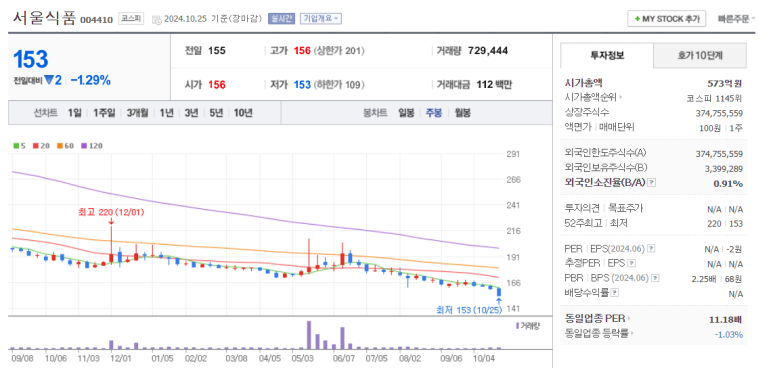This screenshot has height=368, width=773.
Task: Click help icon next to 외국인소진율(B/A)
Action: click(651, 183)
